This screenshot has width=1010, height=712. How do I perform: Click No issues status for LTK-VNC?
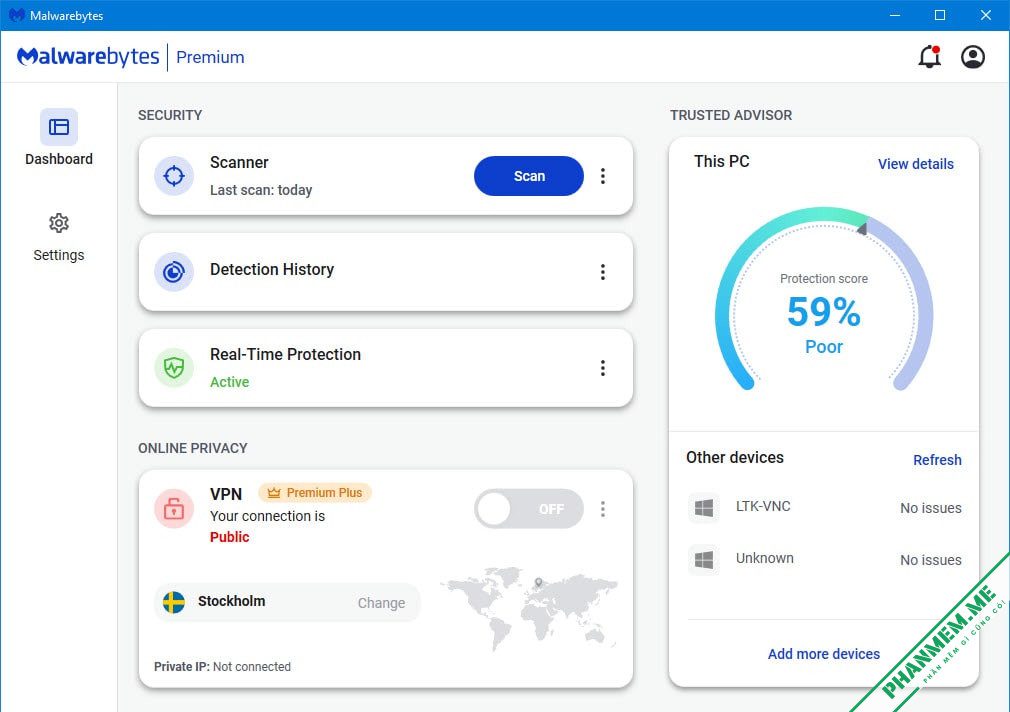click(931, 508)
